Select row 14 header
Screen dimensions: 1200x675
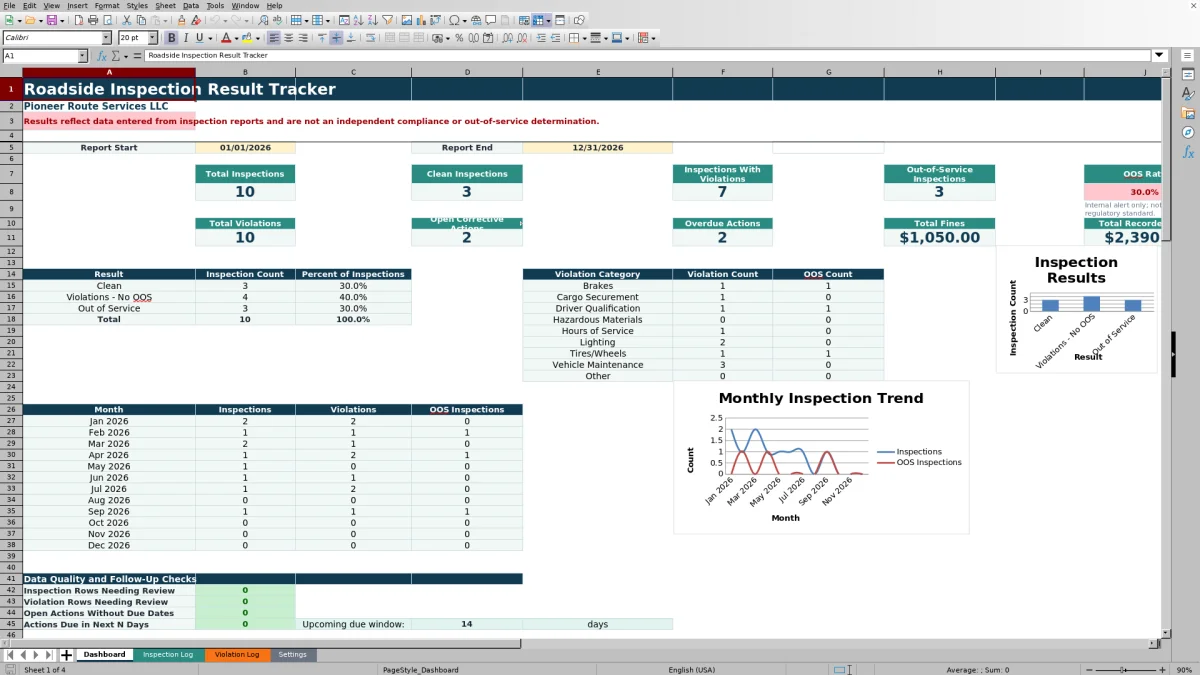pyautogui.click(x=11, y=274)
